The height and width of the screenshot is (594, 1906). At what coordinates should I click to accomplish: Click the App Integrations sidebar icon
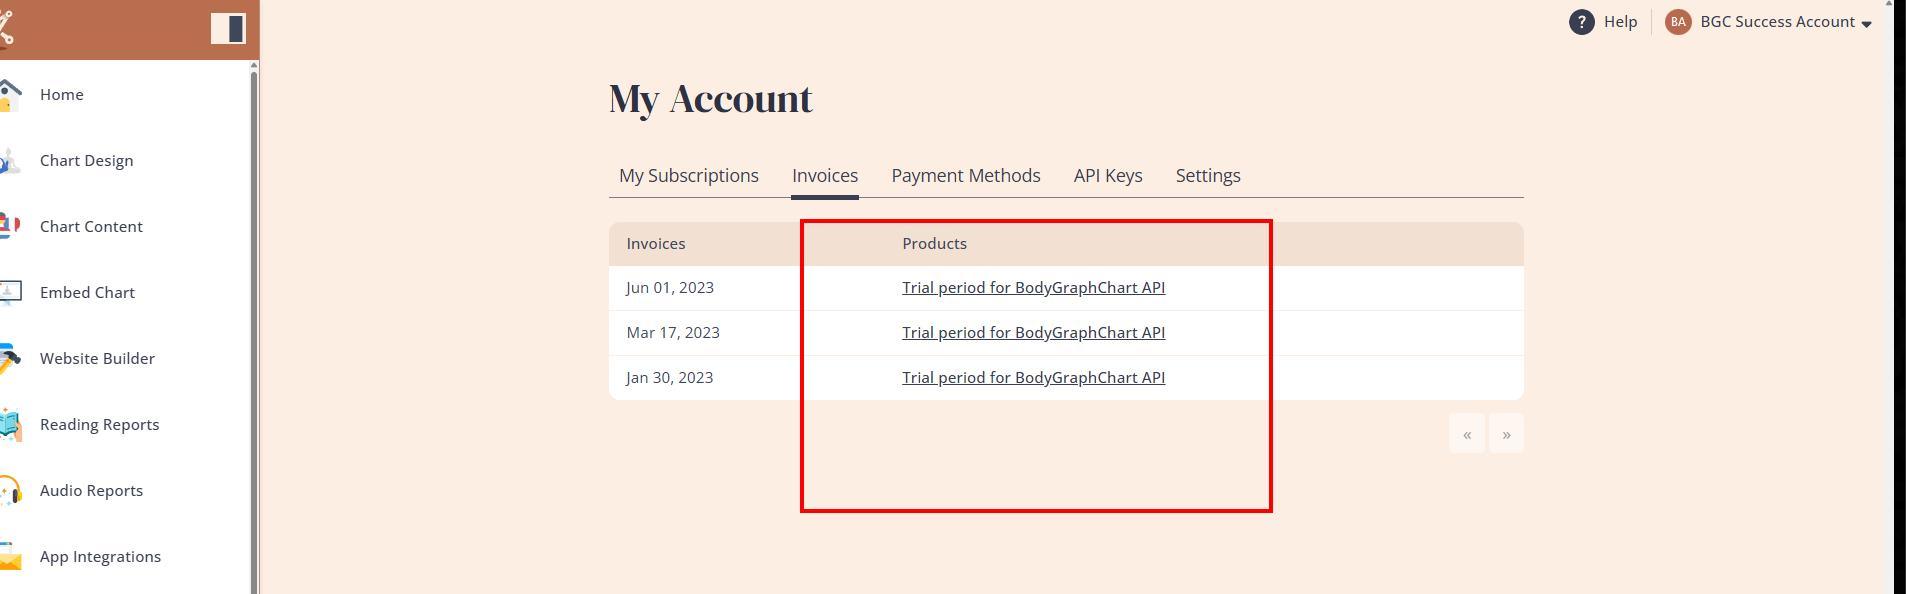(x=10, y=557)
